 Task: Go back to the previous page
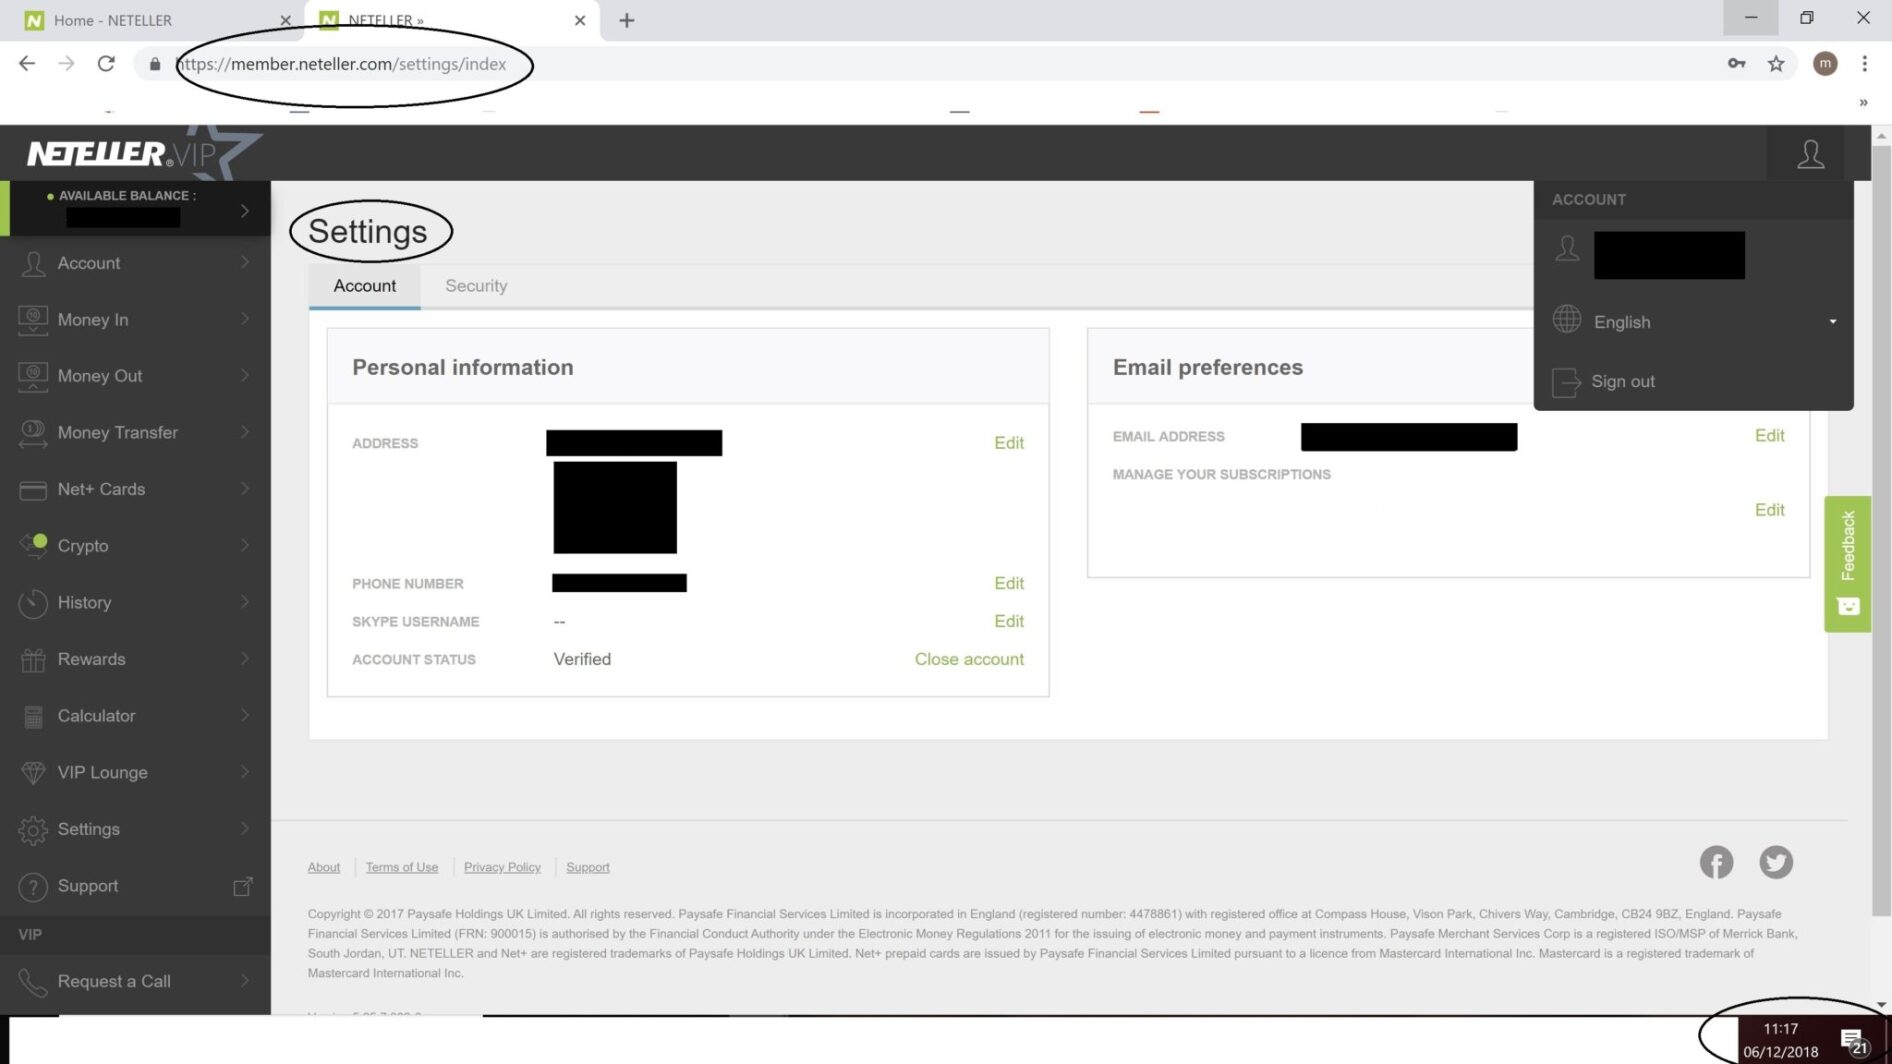[x=27, y=64]
